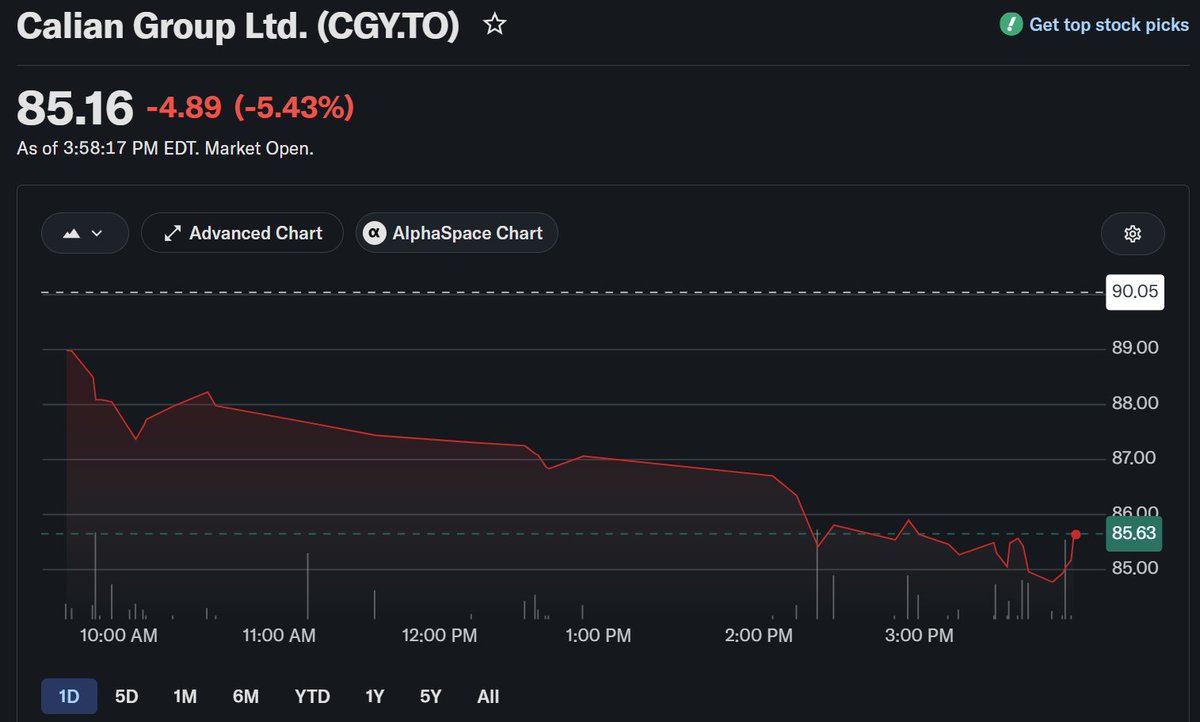Click the 1:00 PM axis label
The width and height of the screenshot is (1200, 722).
tap(598, 635)
